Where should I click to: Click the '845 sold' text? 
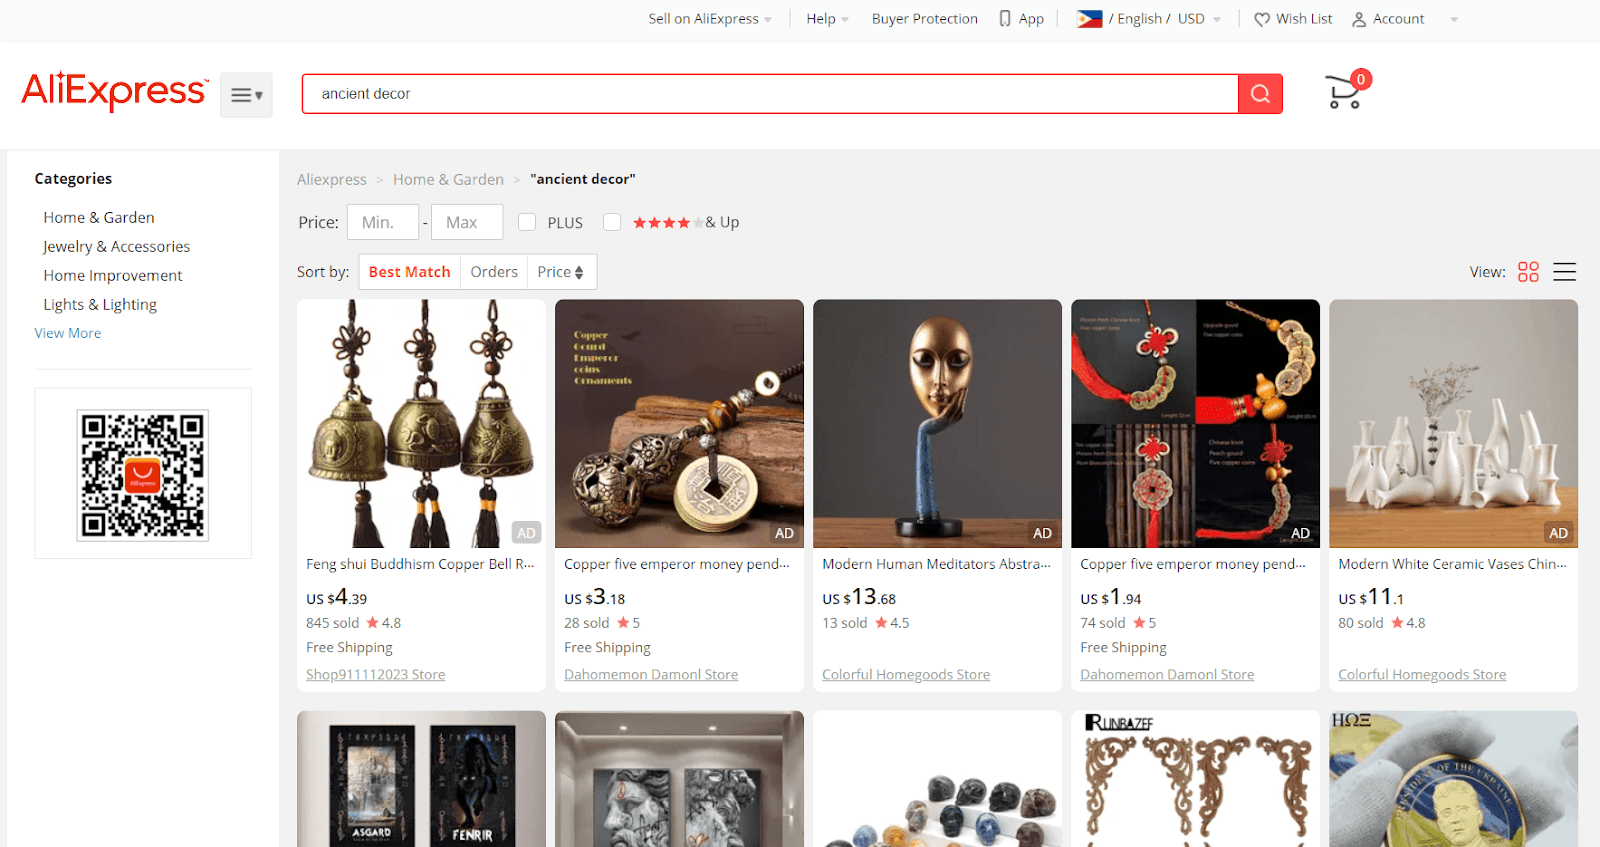[x=332, y=623]
